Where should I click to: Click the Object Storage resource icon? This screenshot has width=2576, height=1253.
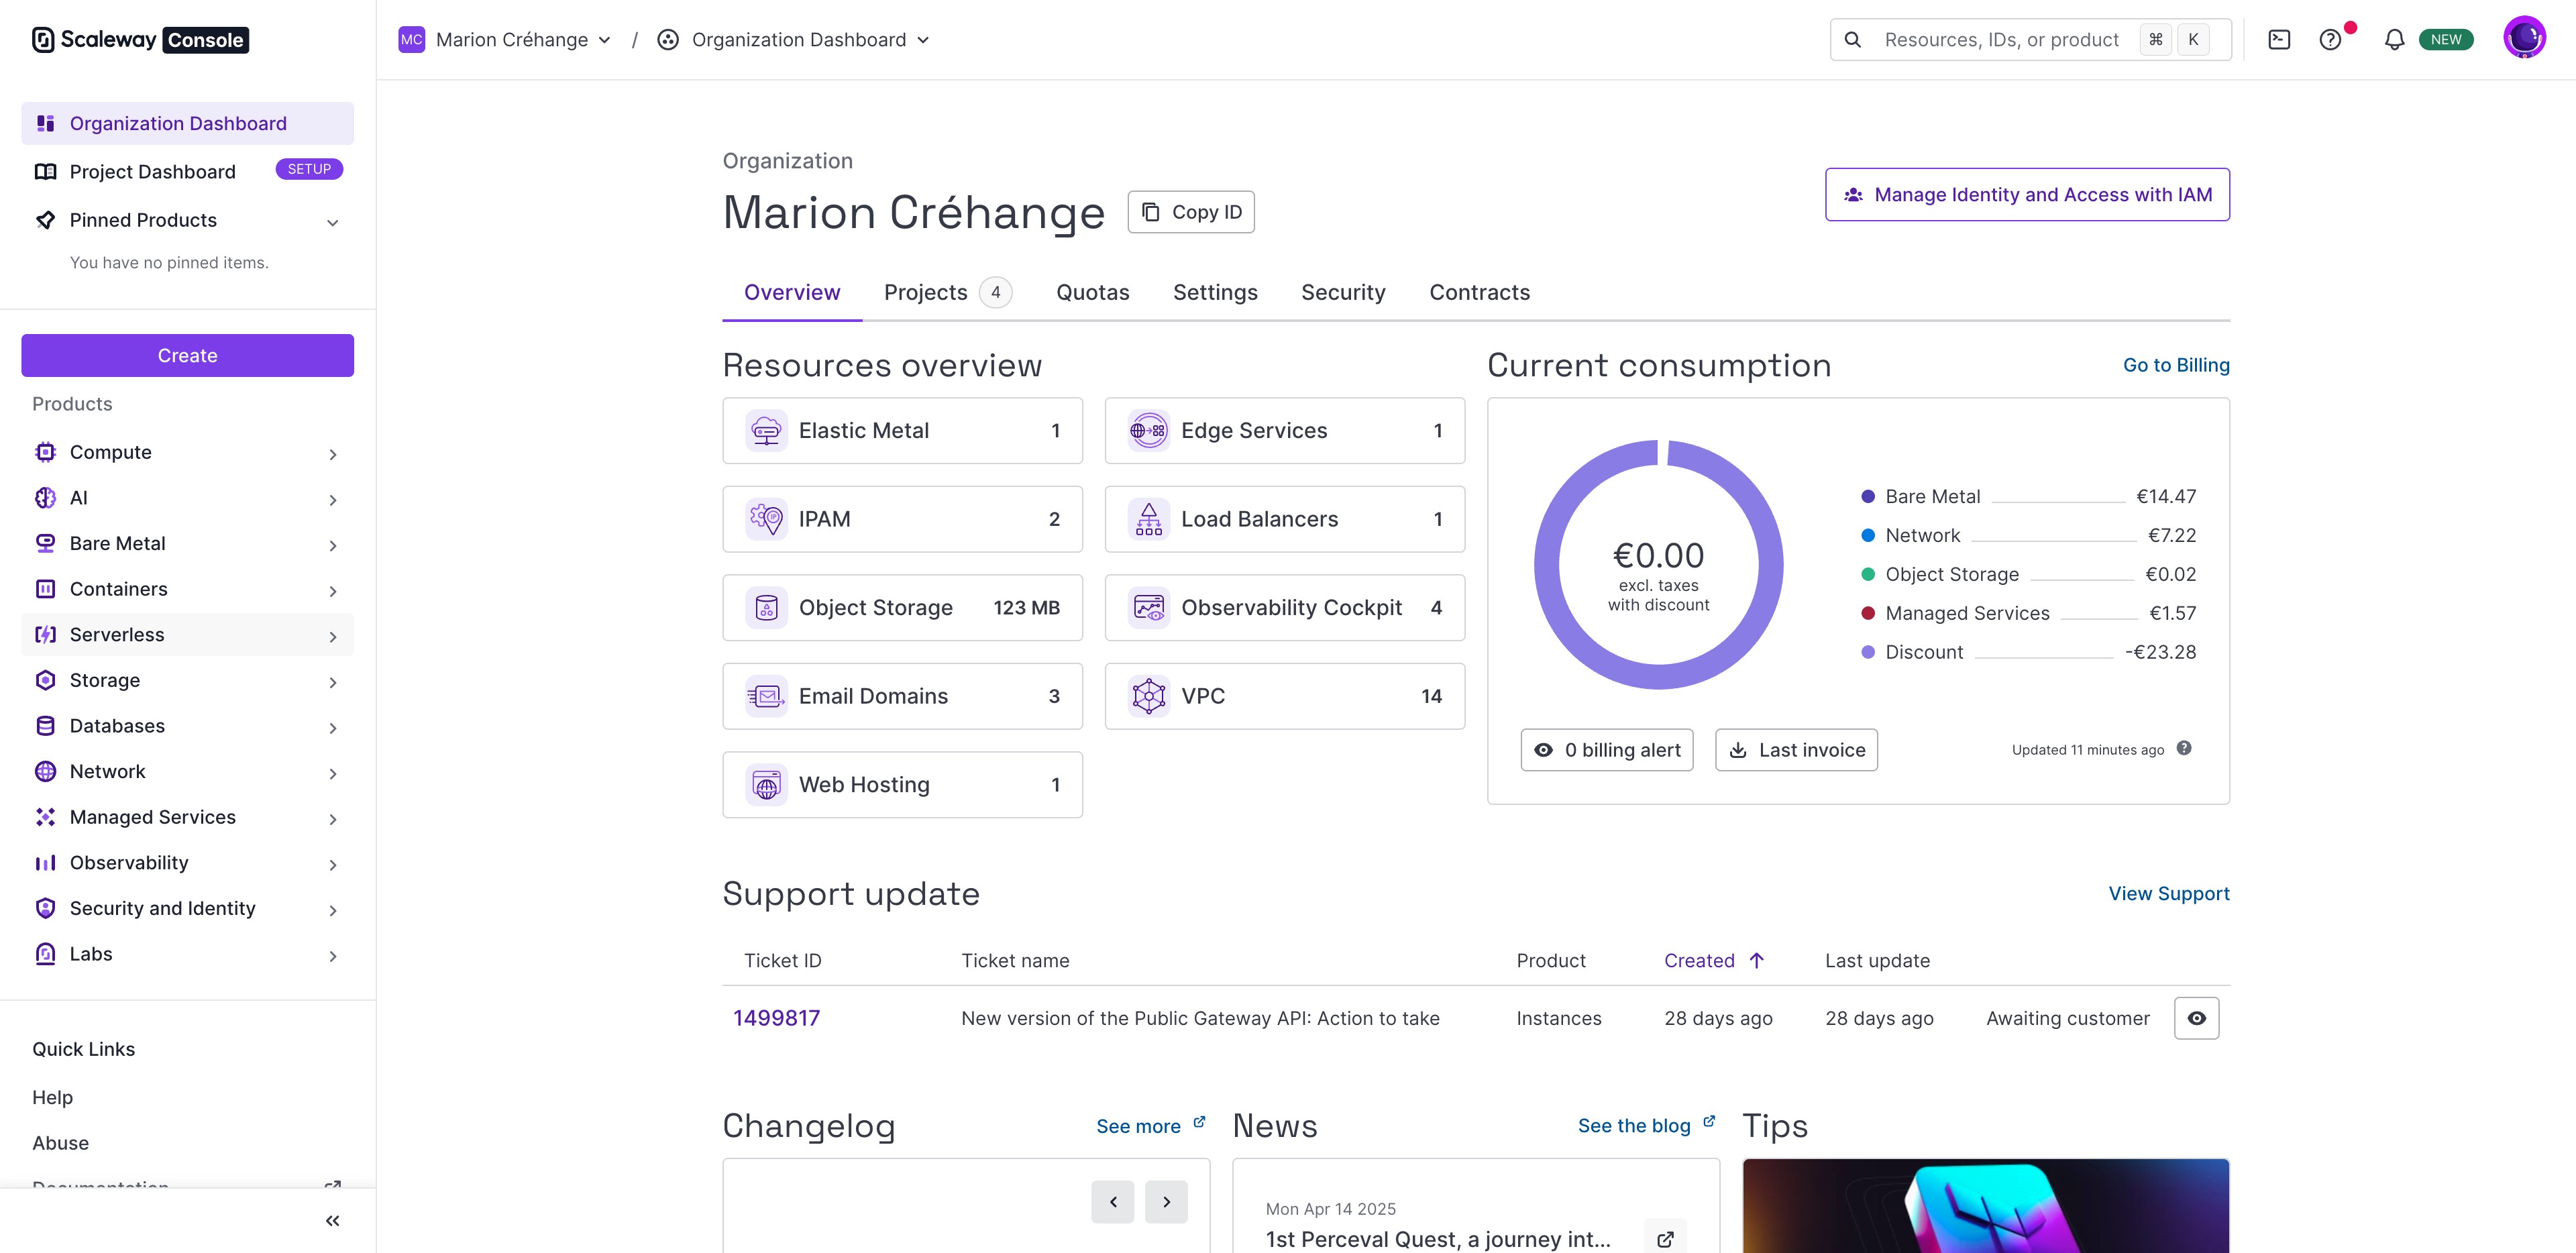pos(766,608)
